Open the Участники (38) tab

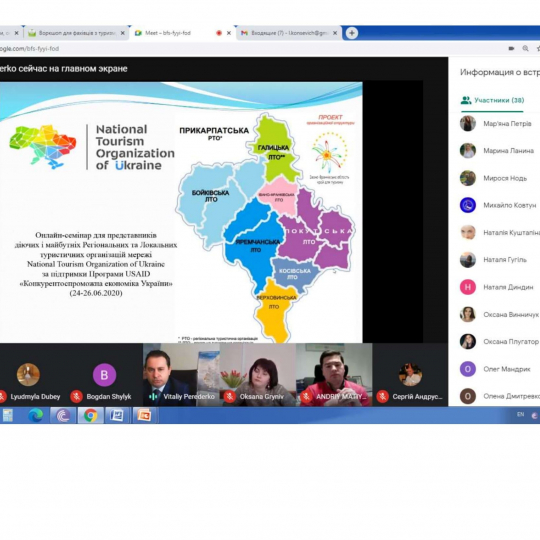click(492, 100)
